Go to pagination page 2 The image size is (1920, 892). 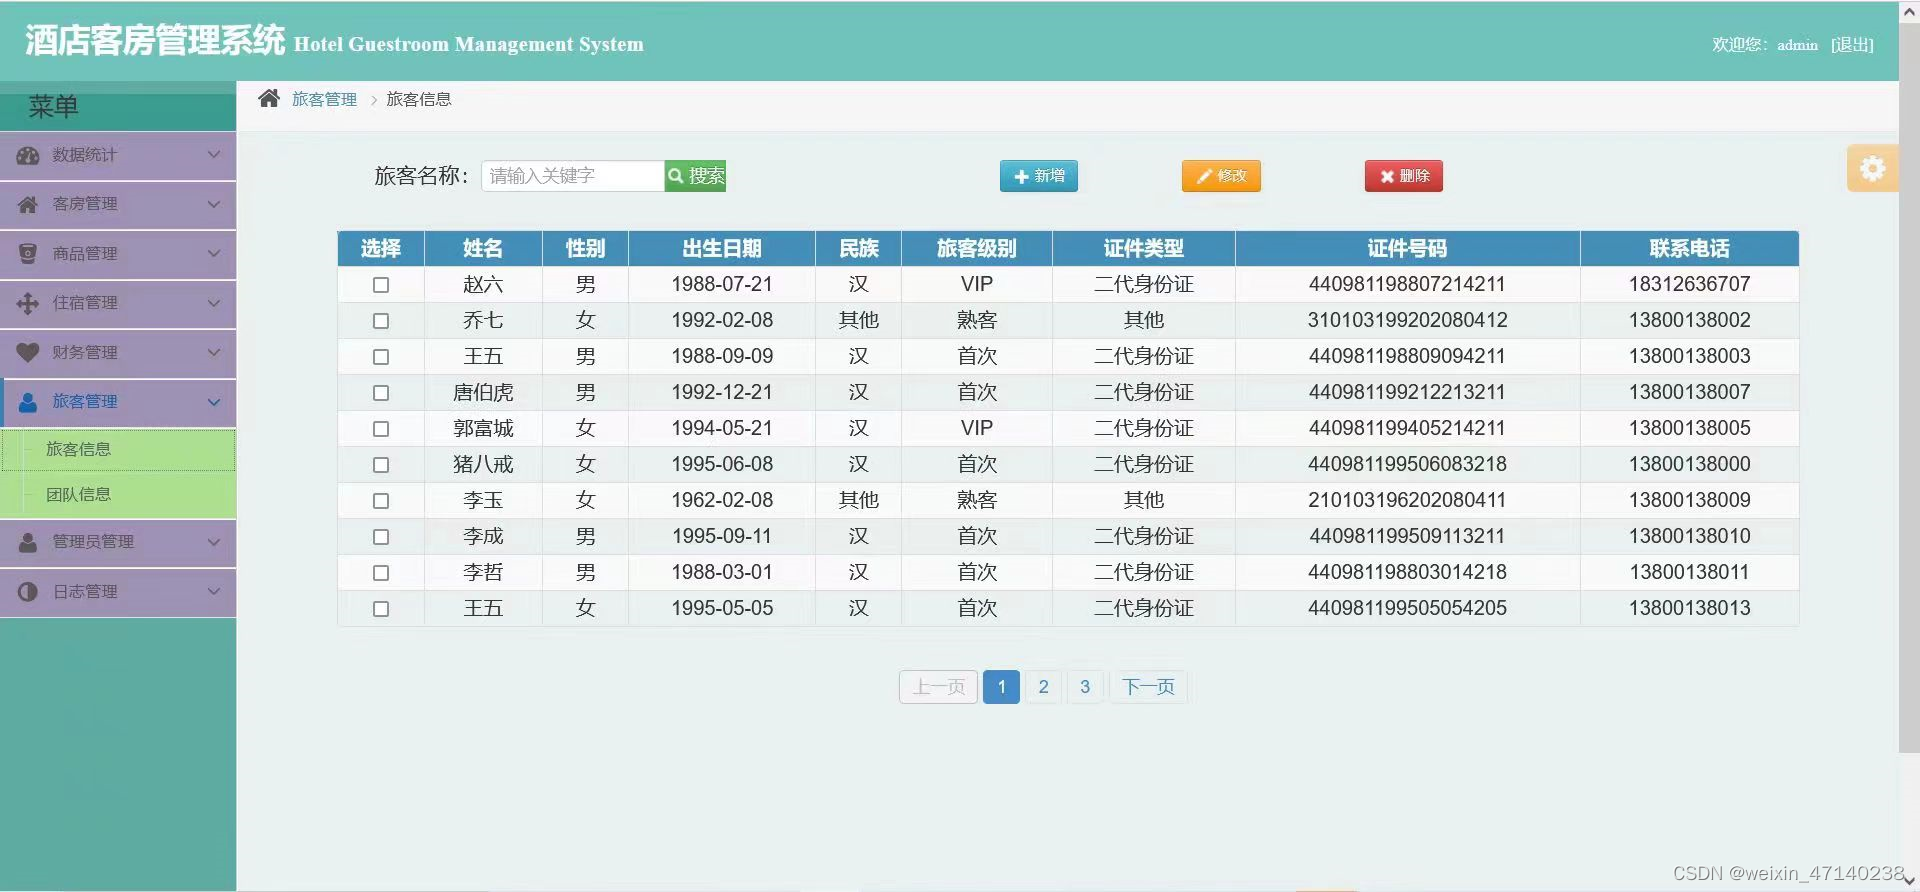coord(1043,687)
